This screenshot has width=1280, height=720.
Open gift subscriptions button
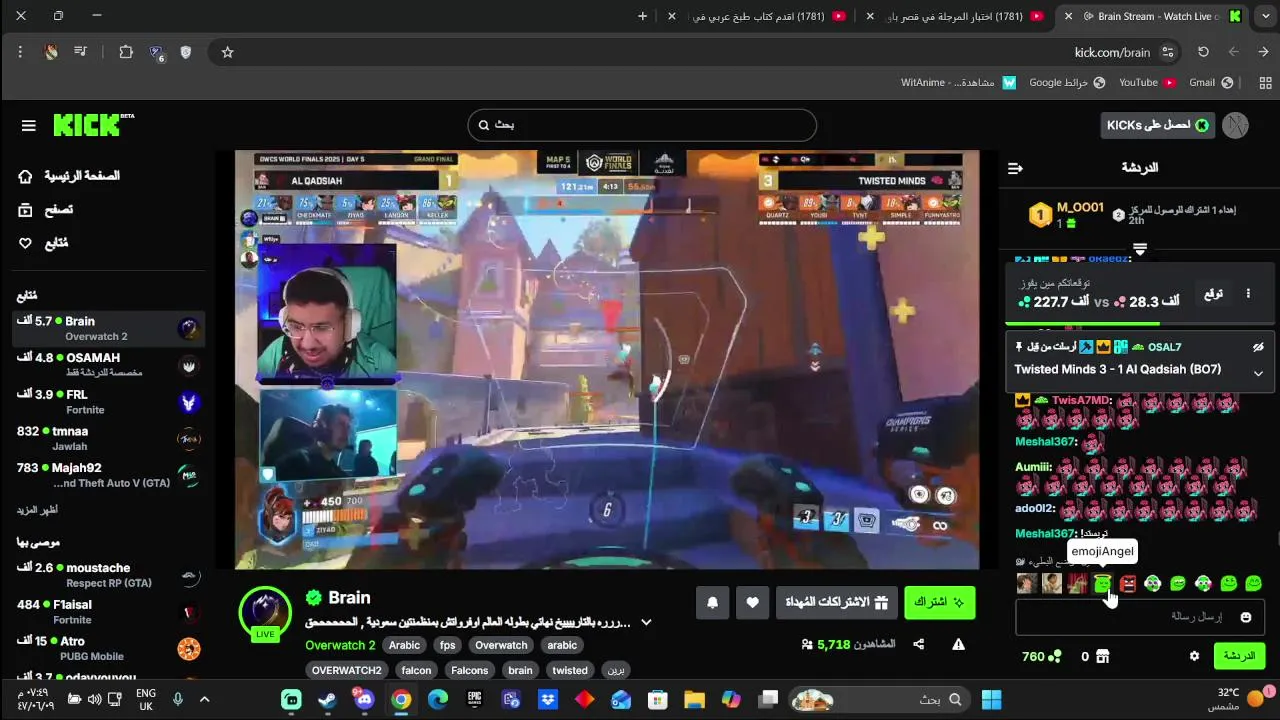(837, 602)
